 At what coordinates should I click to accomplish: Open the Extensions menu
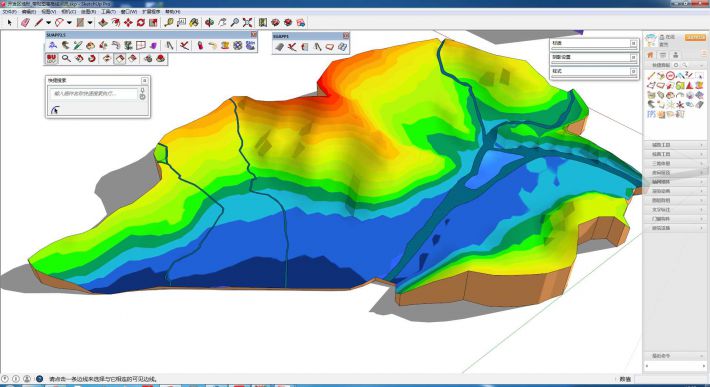[151, 11]
